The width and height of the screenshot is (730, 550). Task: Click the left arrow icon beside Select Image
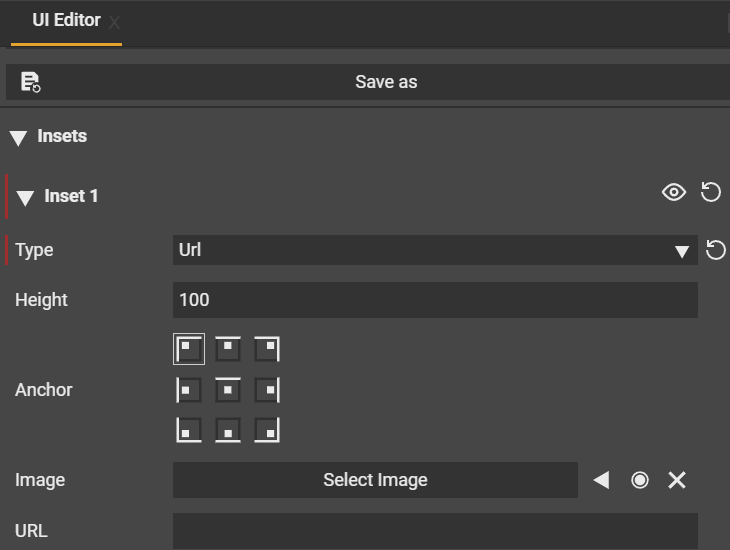(601, 481)
